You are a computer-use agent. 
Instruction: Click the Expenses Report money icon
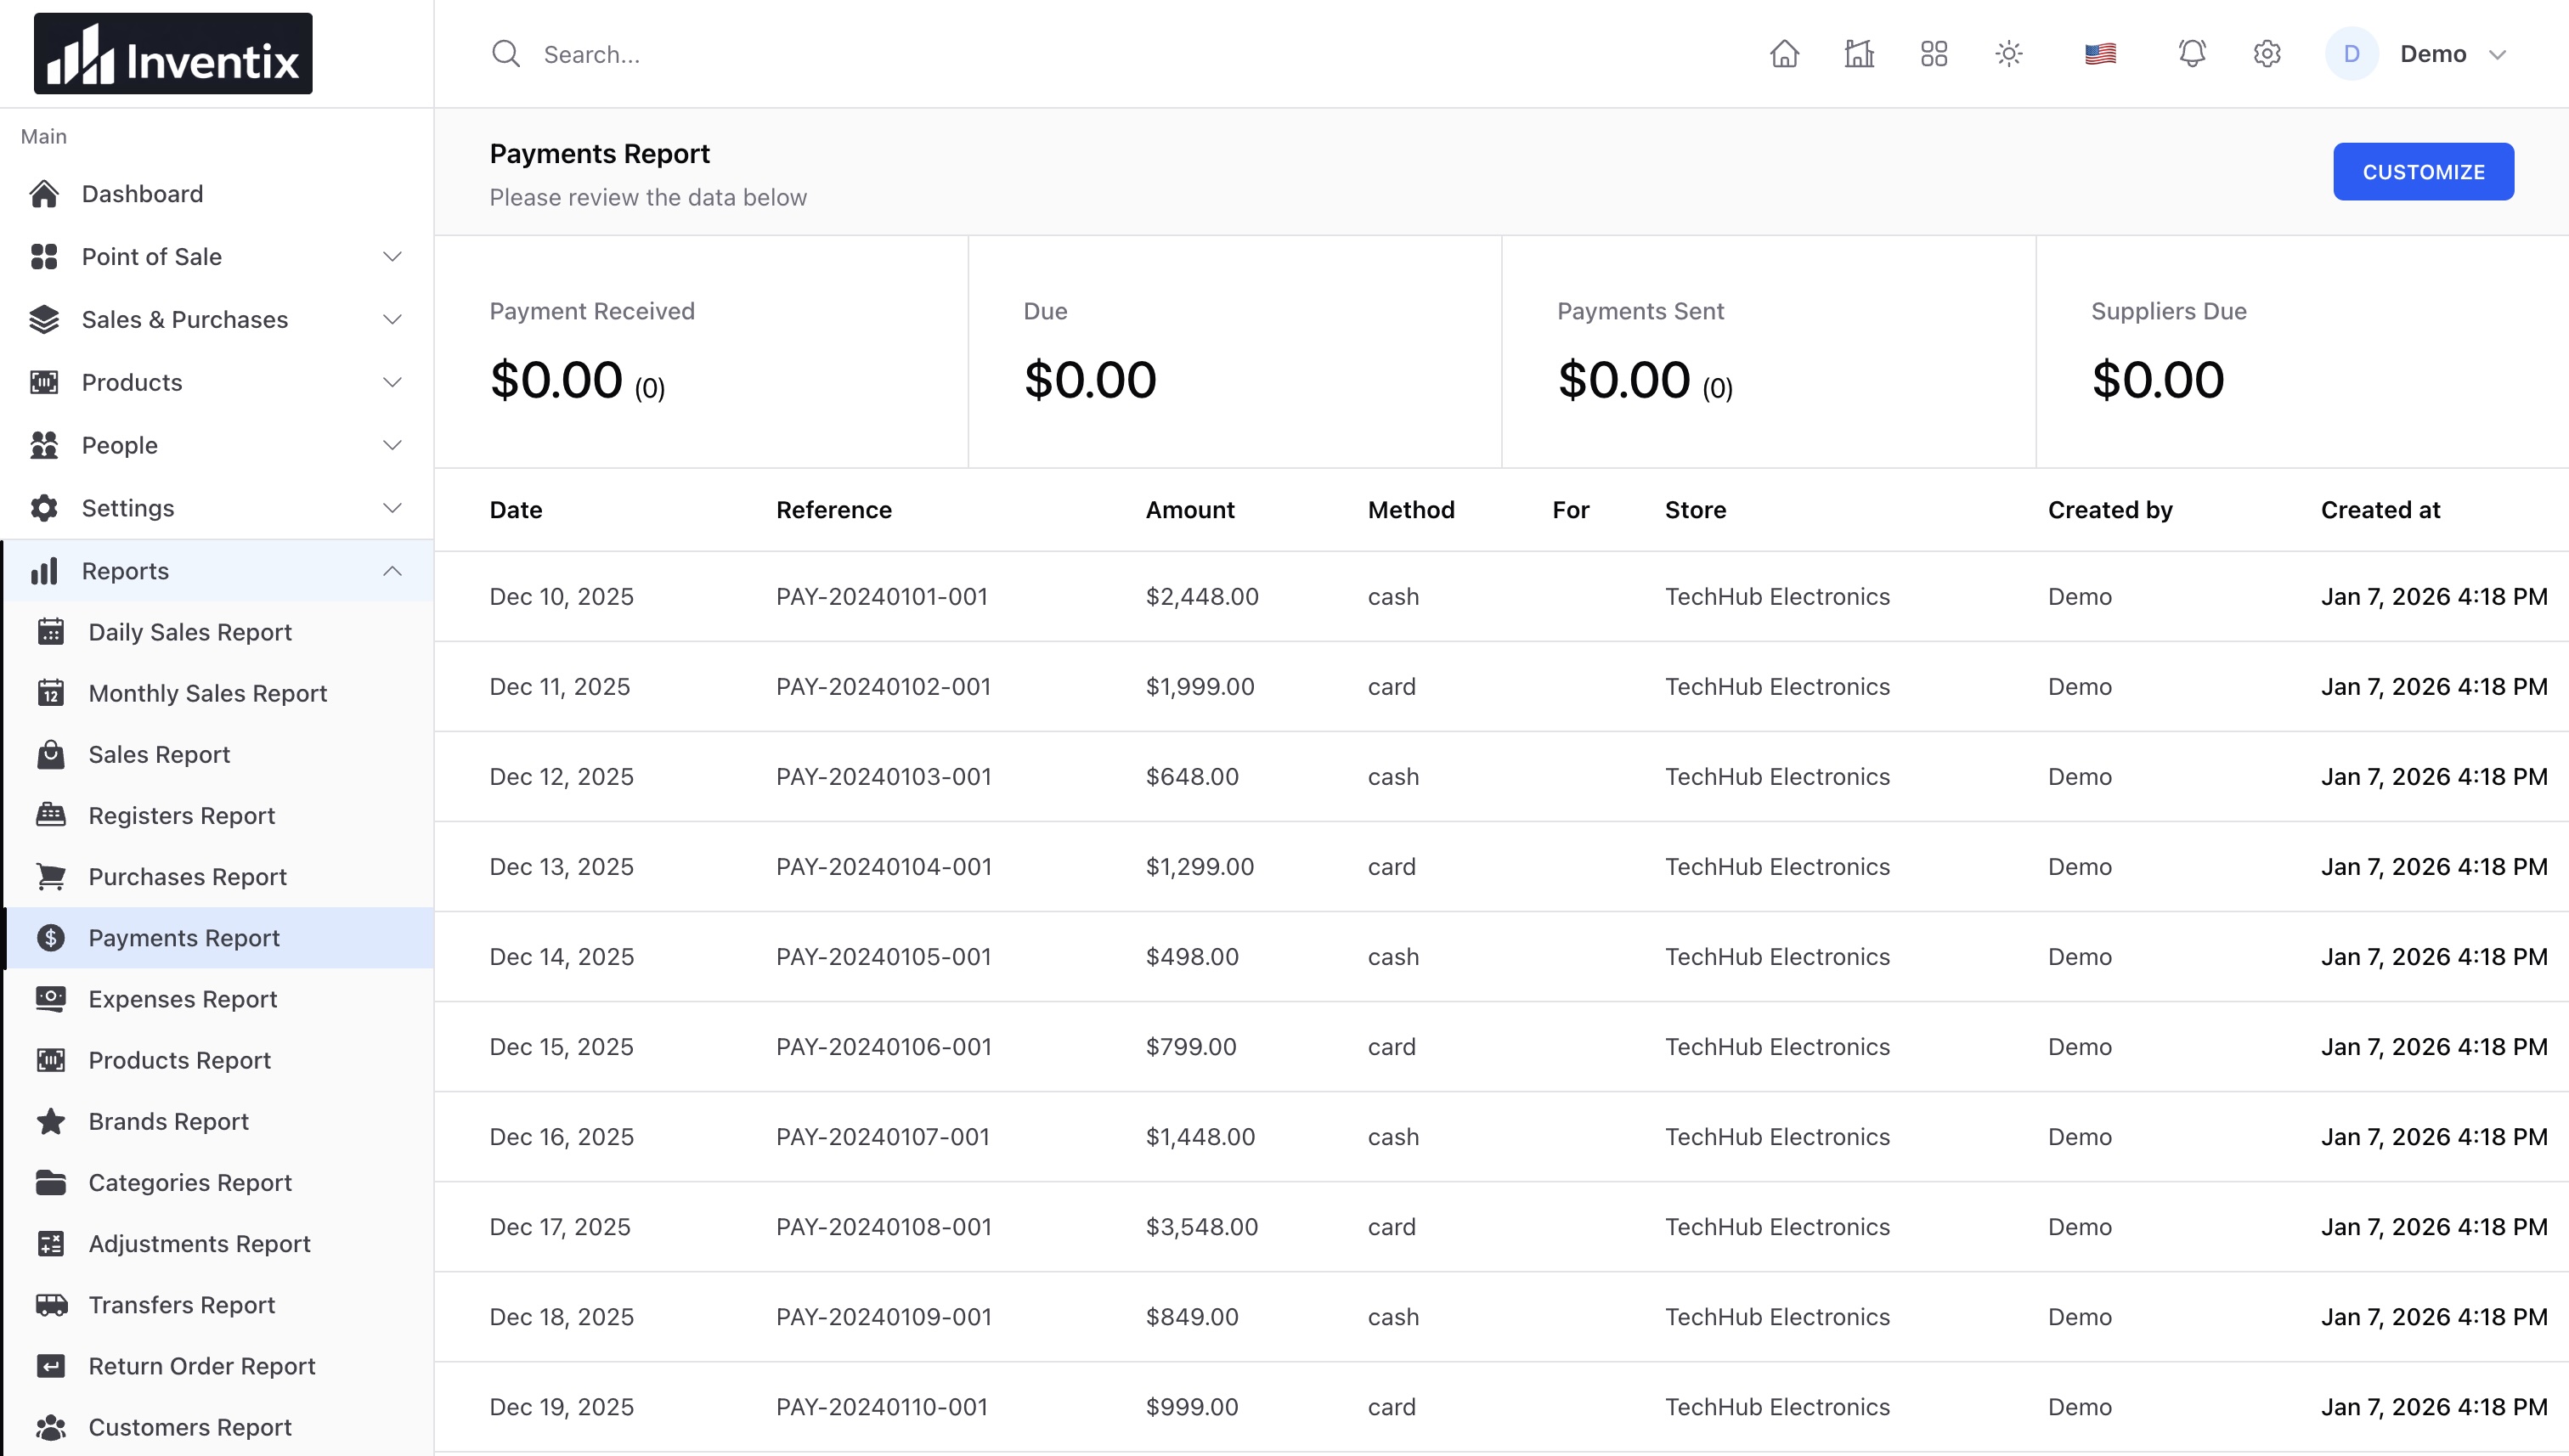click(x=51, y=999)
